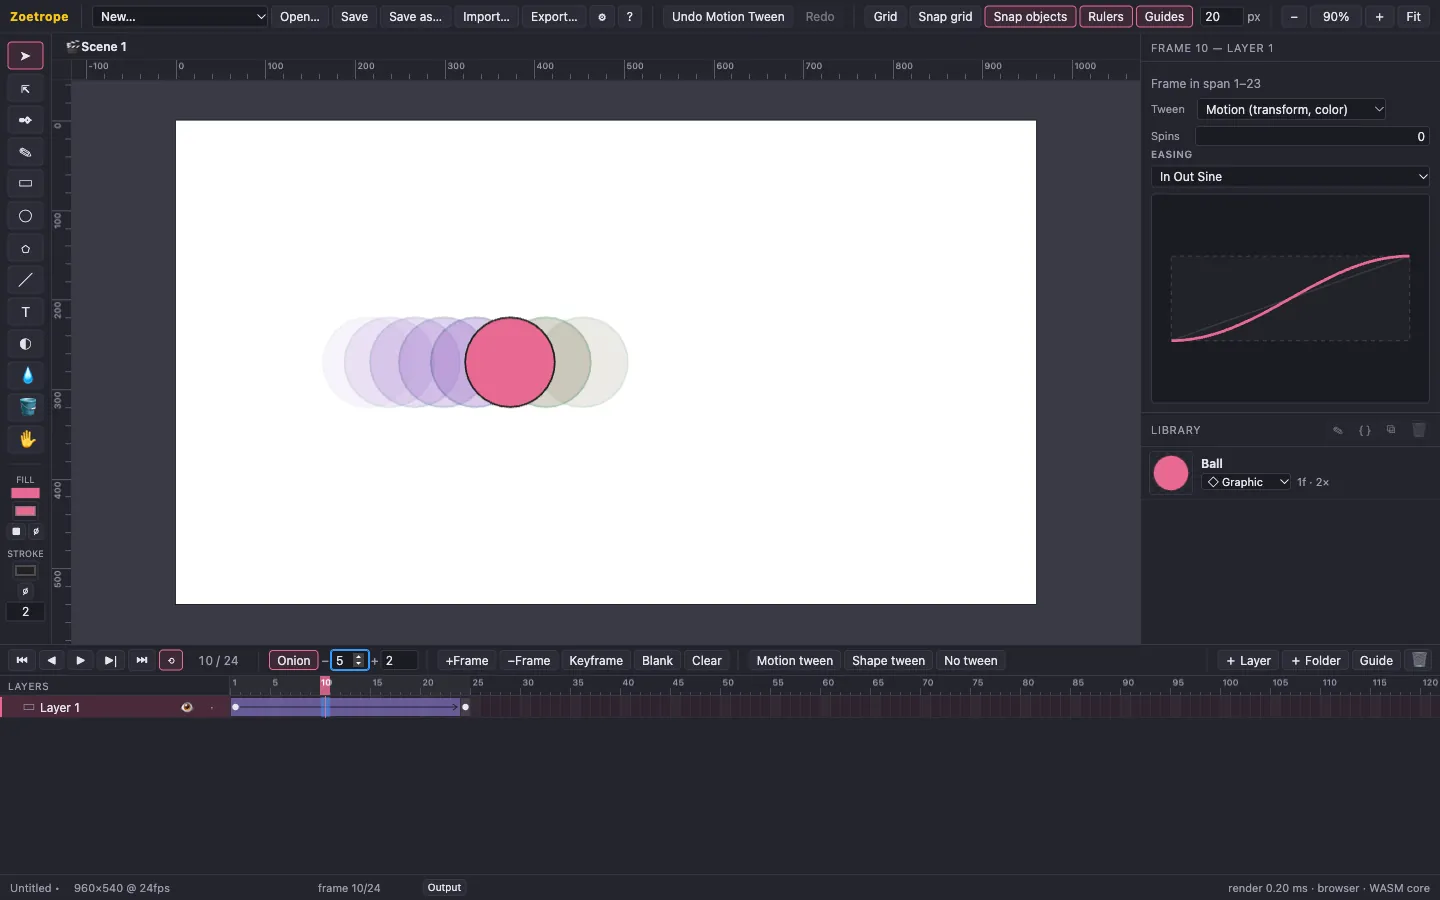Open the settings gear next to Export

(x=602, y=17)
